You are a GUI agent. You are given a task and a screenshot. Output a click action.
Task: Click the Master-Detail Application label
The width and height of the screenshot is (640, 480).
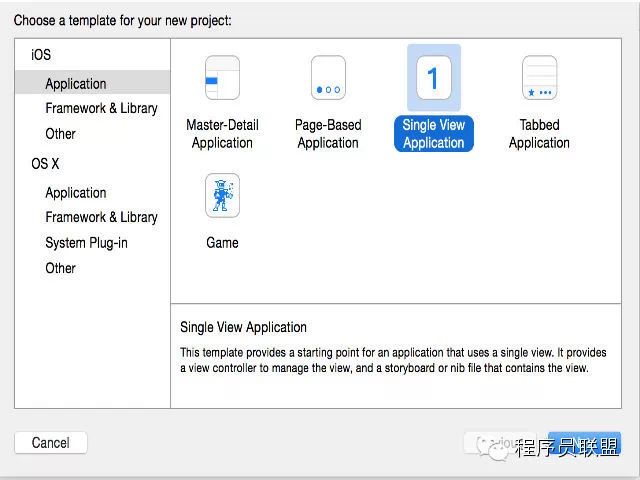pyautogui.click(x=222, y=134)
